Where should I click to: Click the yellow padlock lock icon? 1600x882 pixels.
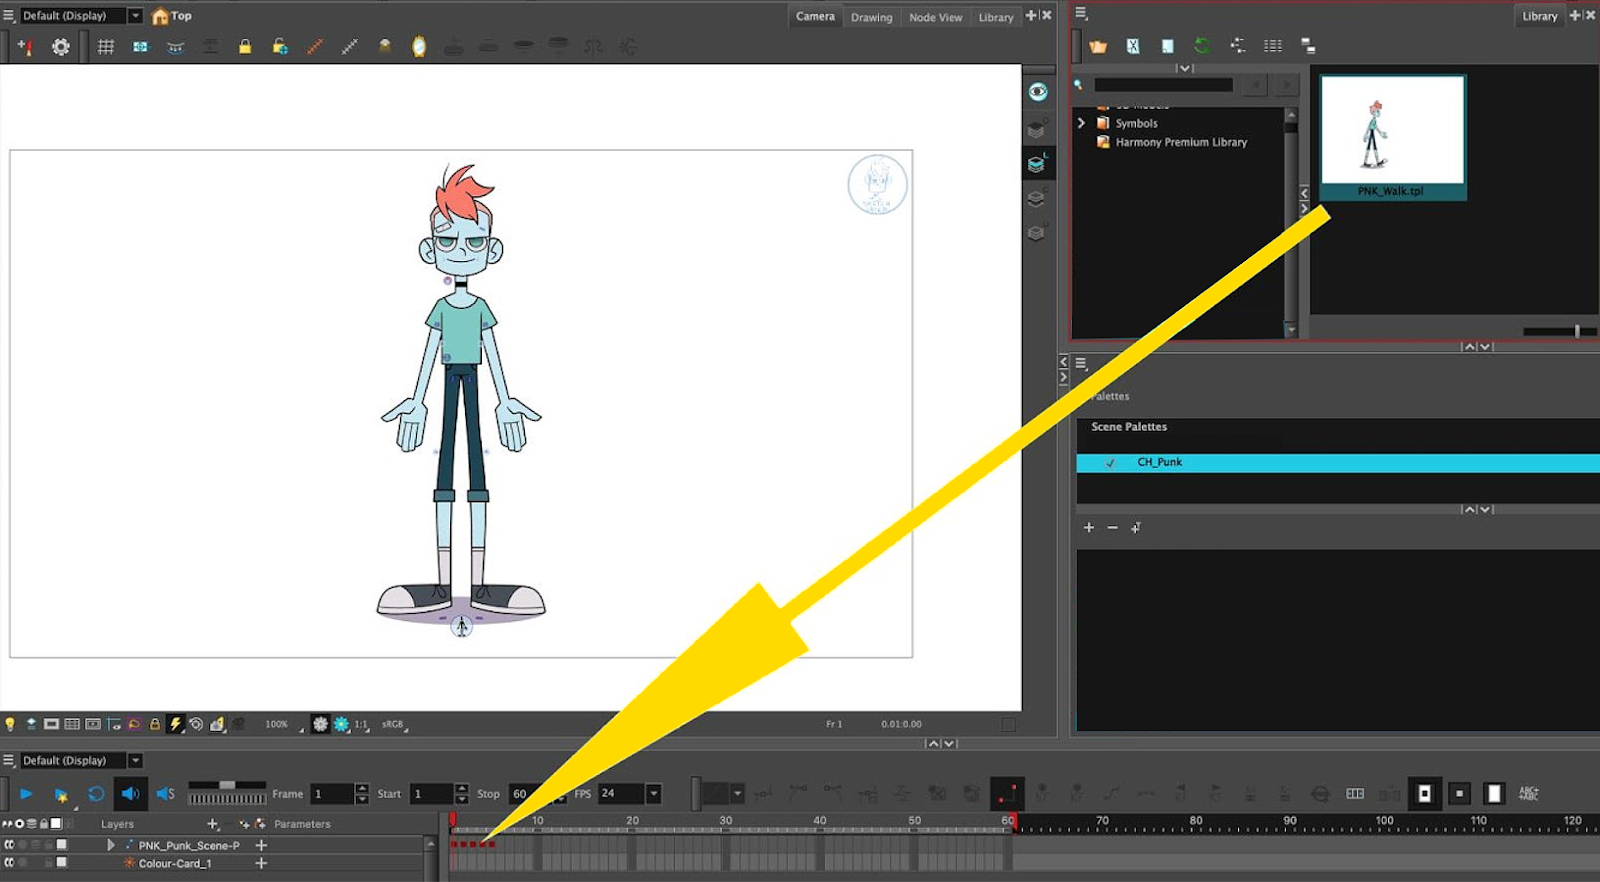coord(245,47)
